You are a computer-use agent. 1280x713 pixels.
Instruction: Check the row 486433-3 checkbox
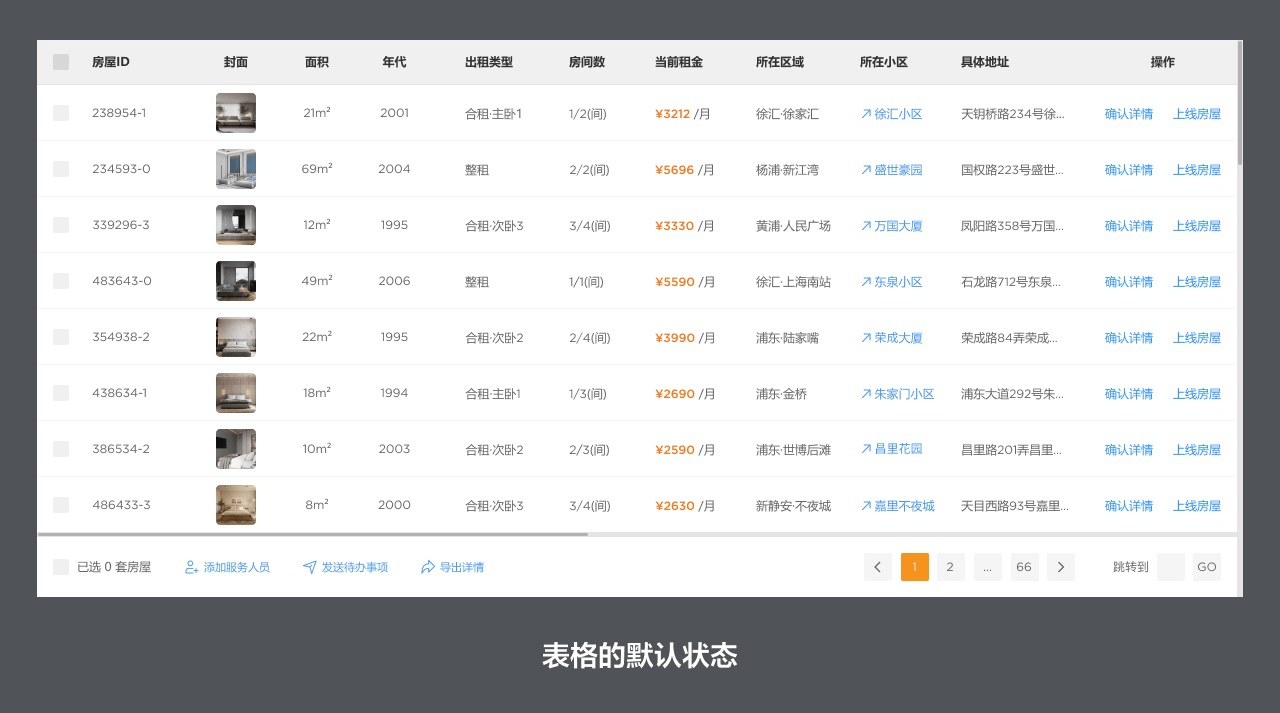point(61,505)
